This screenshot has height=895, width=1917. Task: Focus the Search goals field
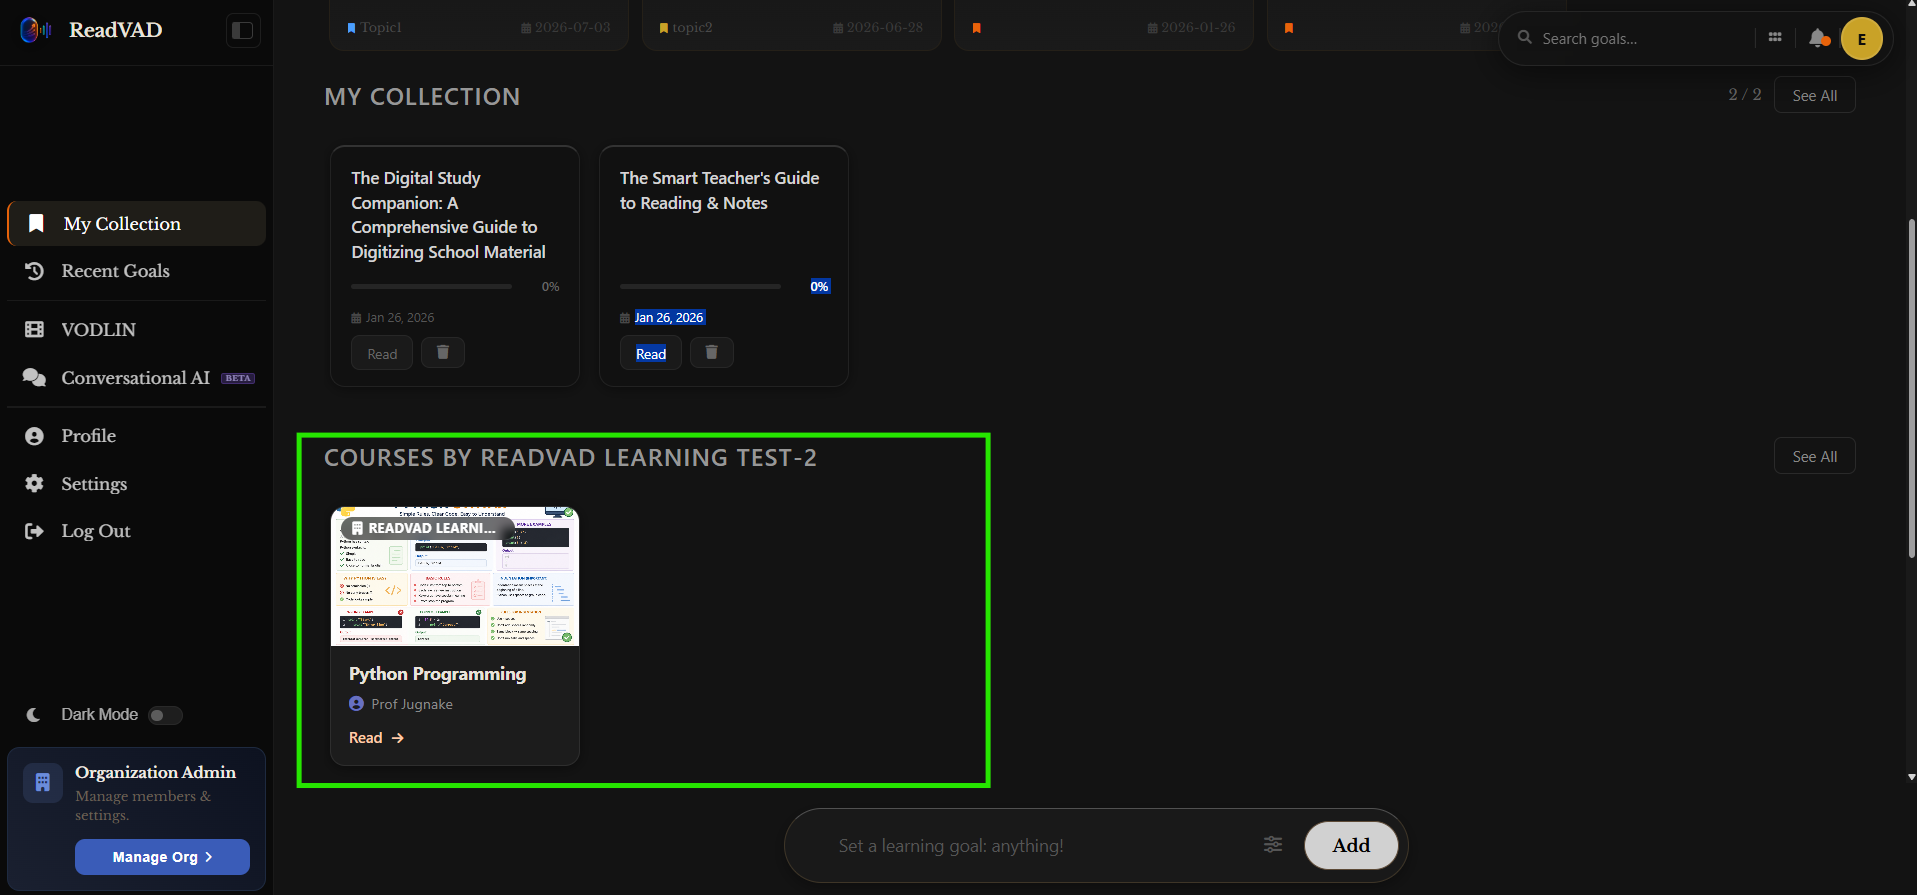[1645, 38]
